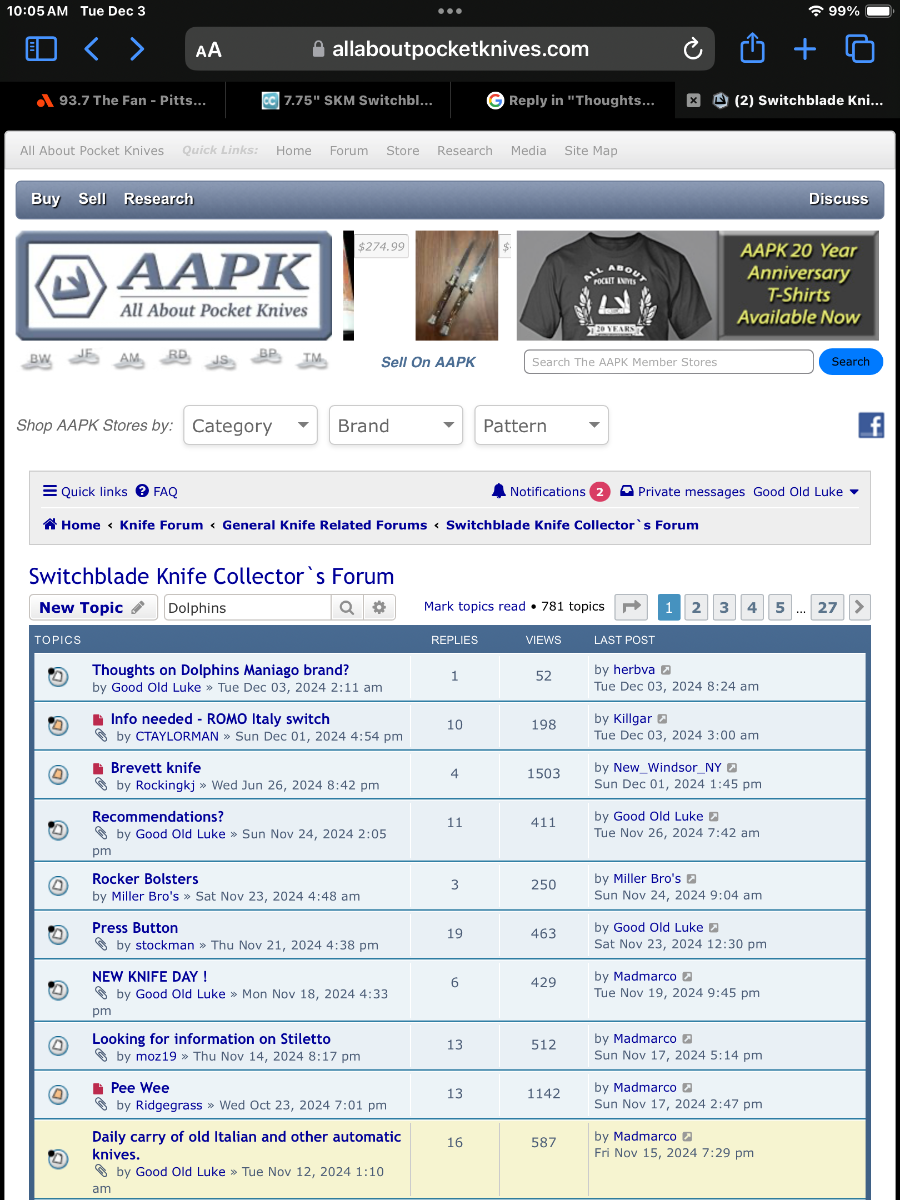This screenshot has width=900, height=1200.
Task: Switch to 7.75" SKM Switchbl... tab
Action: coord(346,100)
